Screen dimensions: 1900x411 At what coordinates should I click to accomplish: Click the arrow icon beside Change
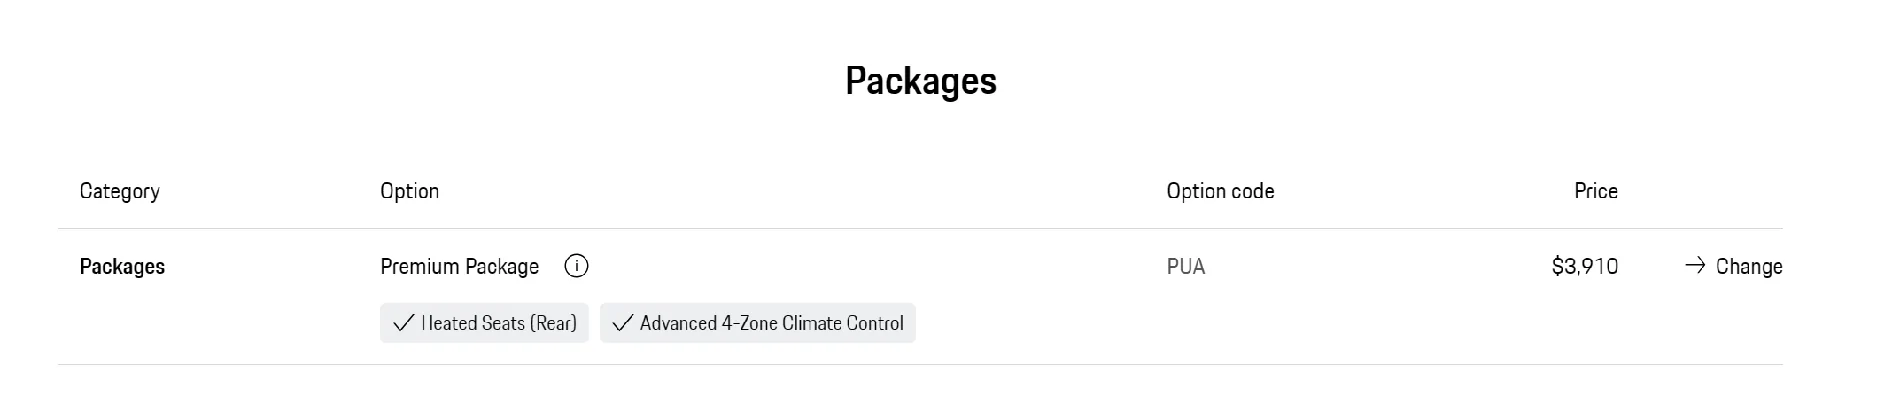pyautogui.click(x=1694, y=265)
